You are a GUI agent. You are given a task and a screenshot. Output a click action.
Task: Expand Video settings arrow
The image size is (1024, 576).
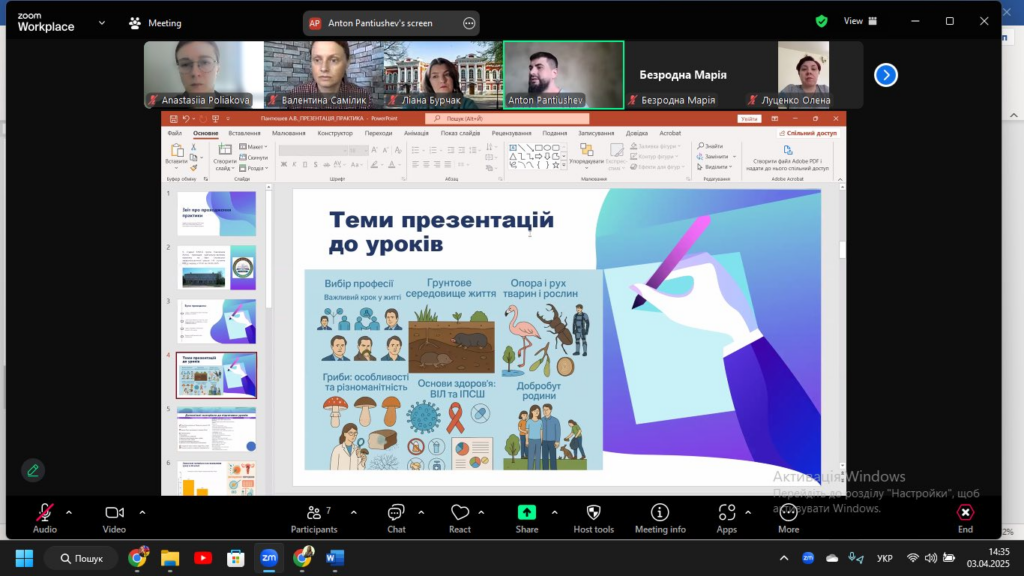(x=142, y=513)
